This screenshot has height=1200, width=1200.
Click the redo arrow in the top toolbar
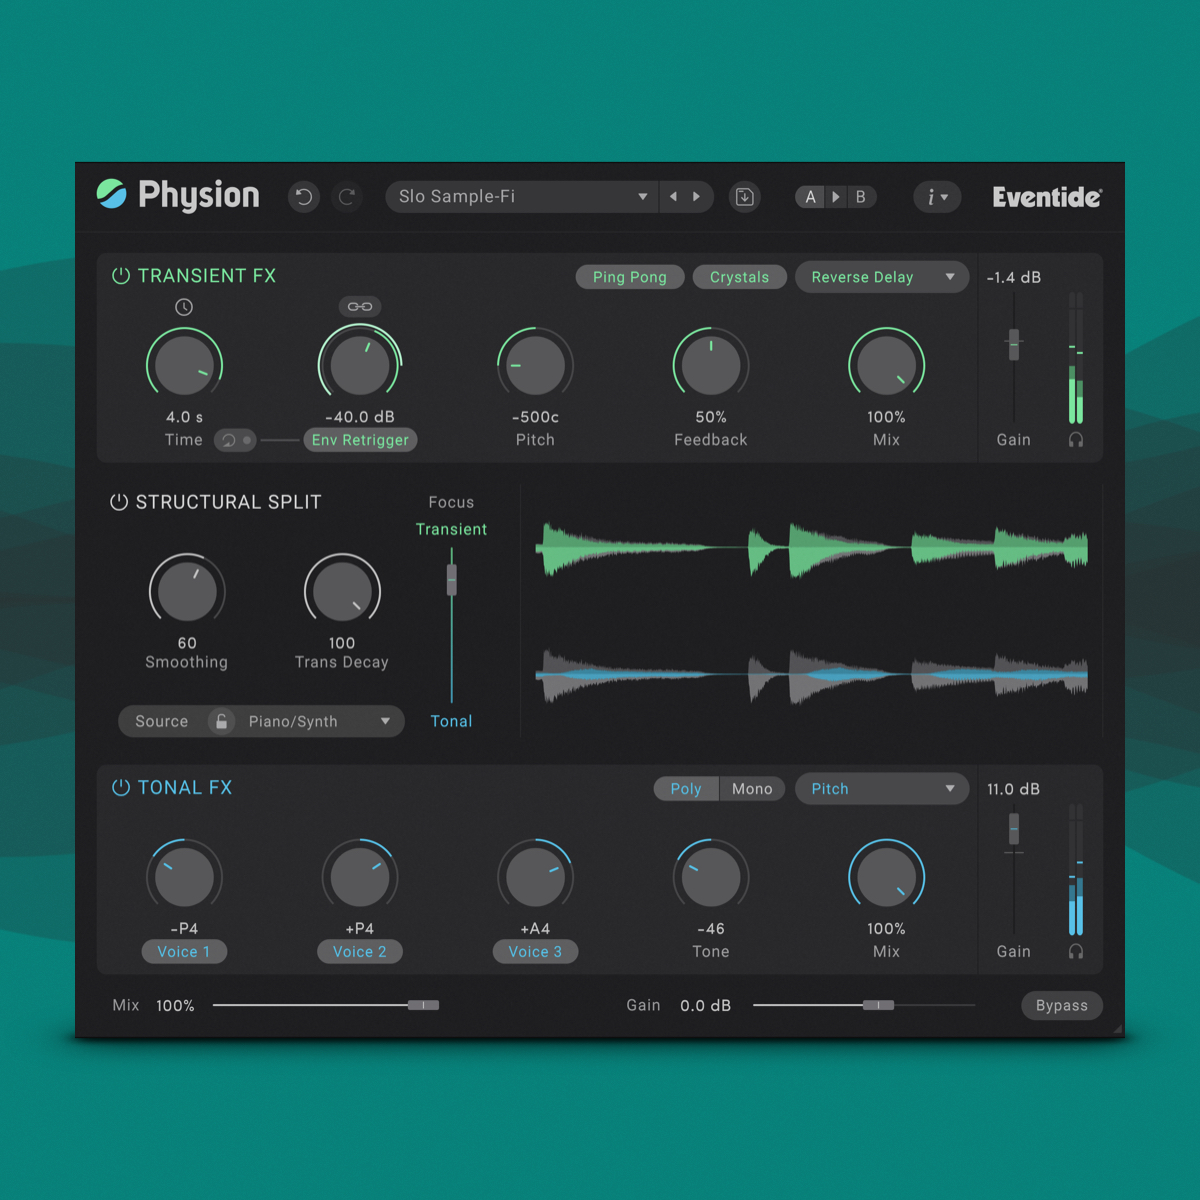click(347, 197)
